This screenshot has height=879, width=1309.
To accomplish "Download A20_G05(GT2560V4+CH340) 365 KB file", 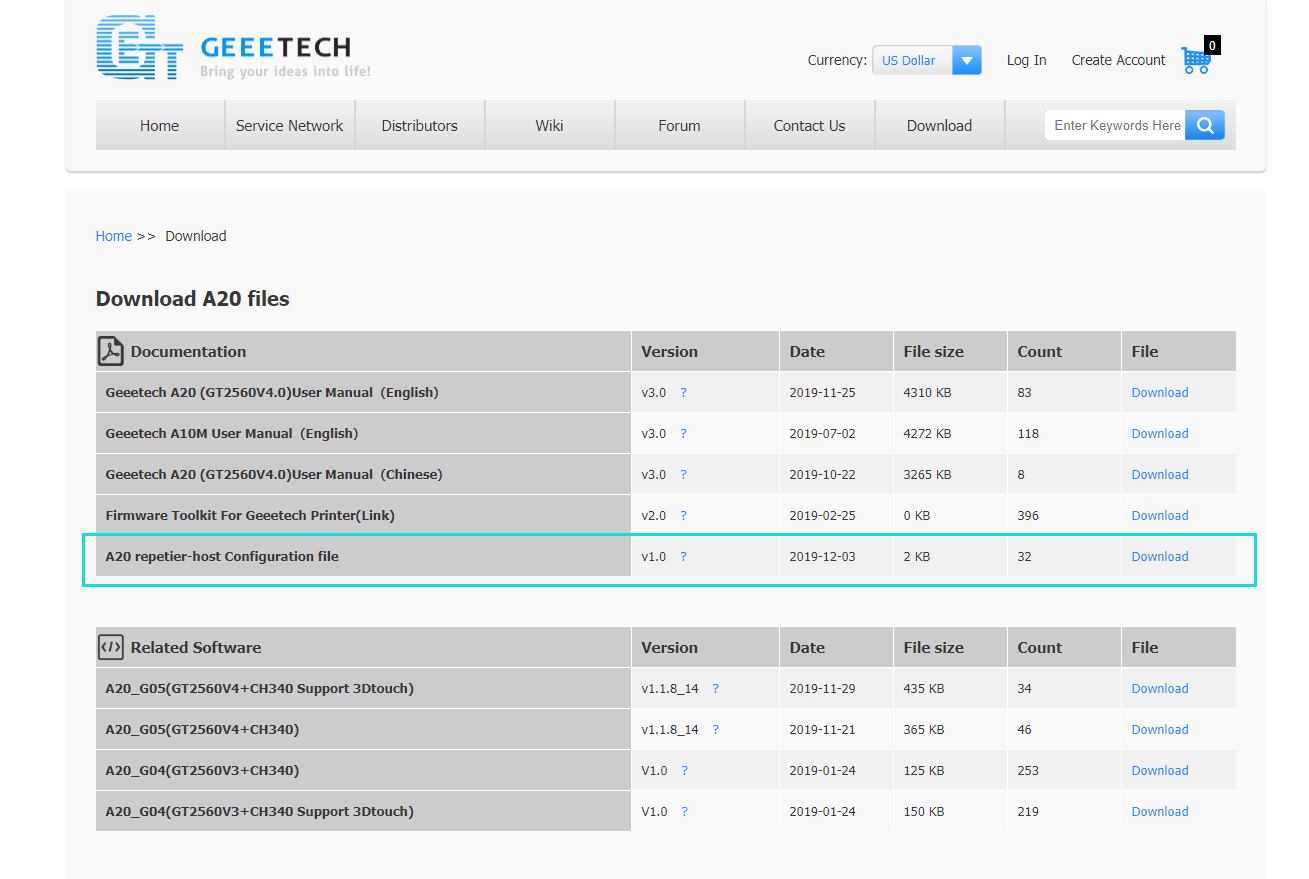I will tap(1160, 729).
